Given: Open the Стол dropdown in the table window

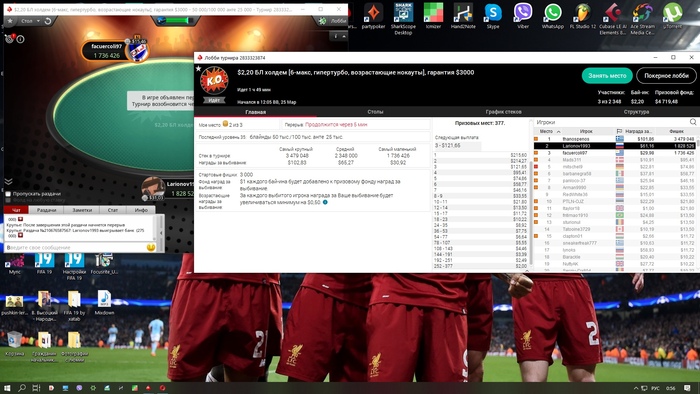Looking at the screenshot, I should 30,21.
